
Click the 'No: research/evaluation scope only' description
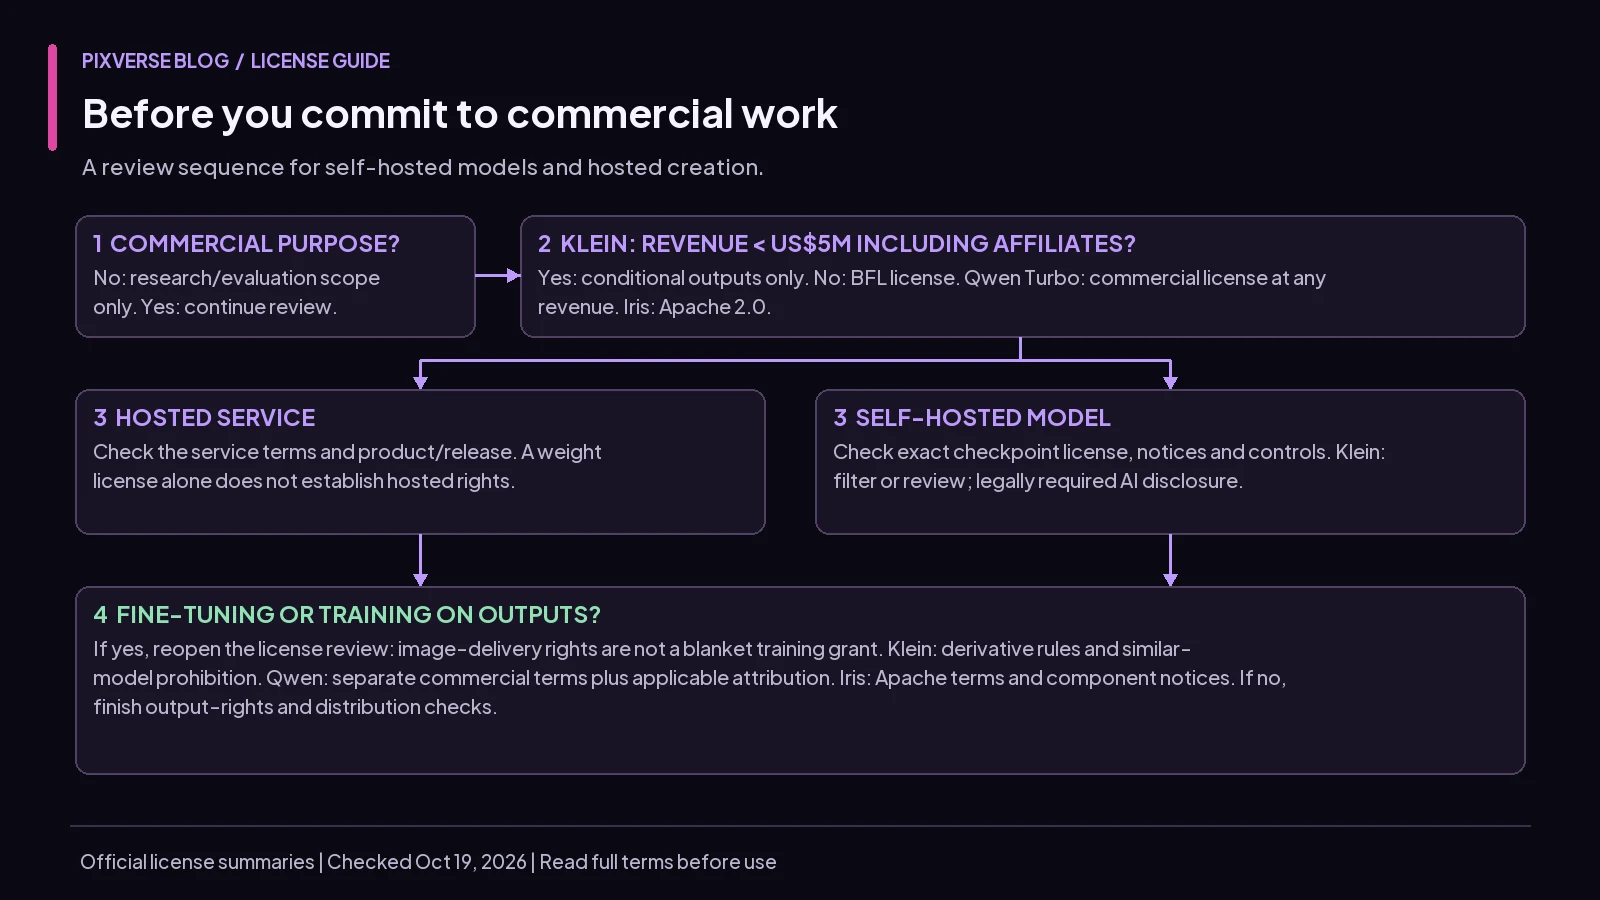click(x=237, y=292)
